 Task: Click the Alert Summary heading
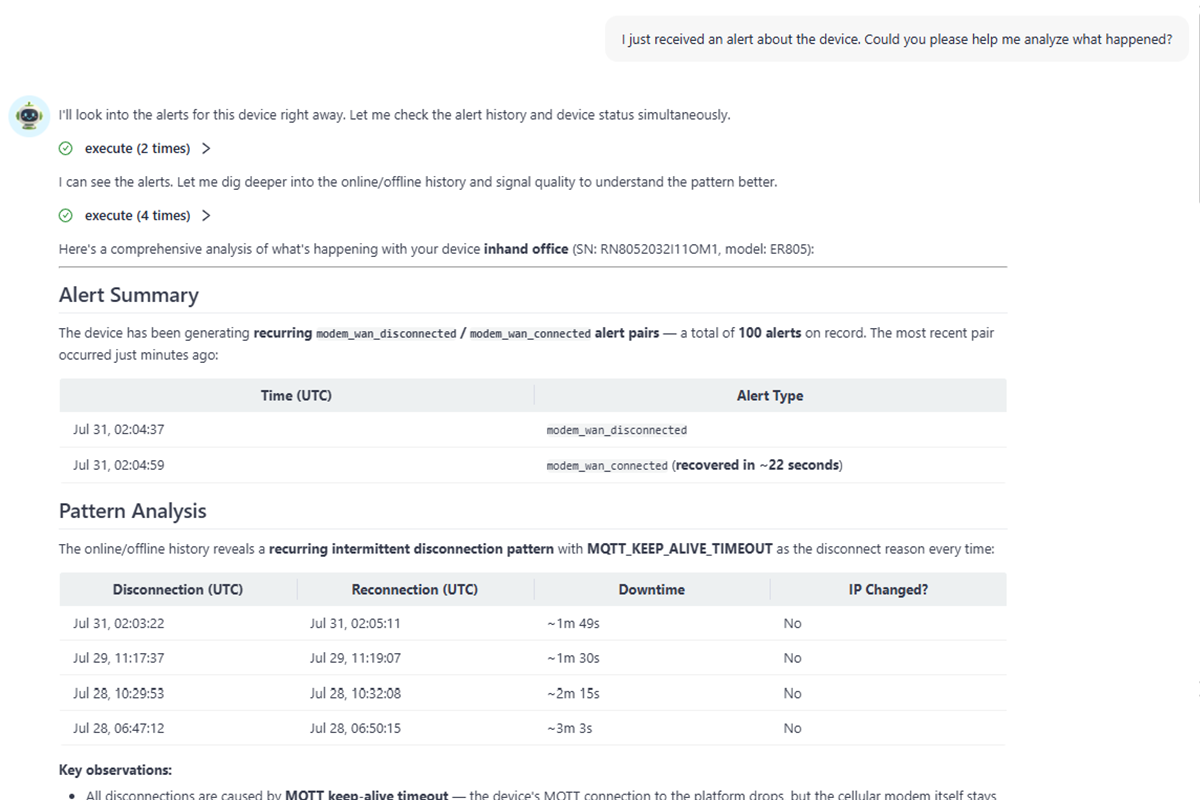129,295
